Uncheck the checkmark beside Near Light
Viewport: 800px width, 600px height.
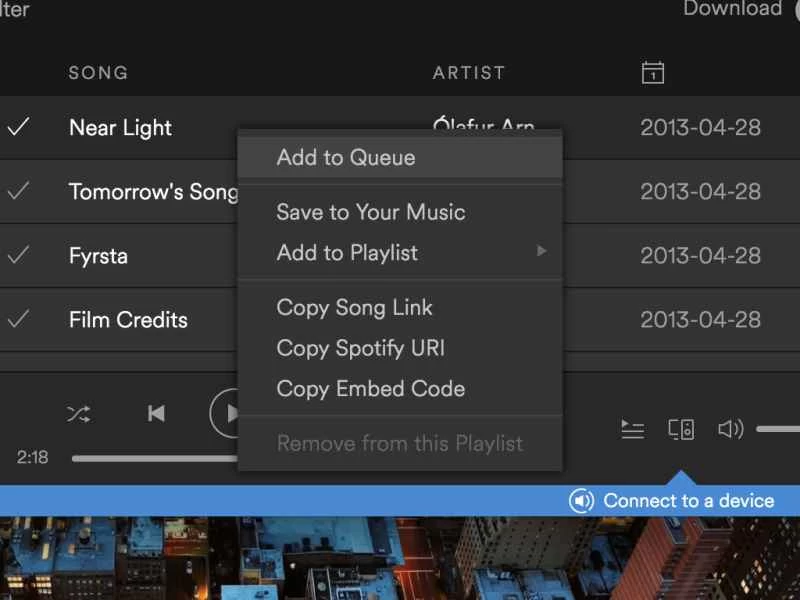click(x=18, y=128)
